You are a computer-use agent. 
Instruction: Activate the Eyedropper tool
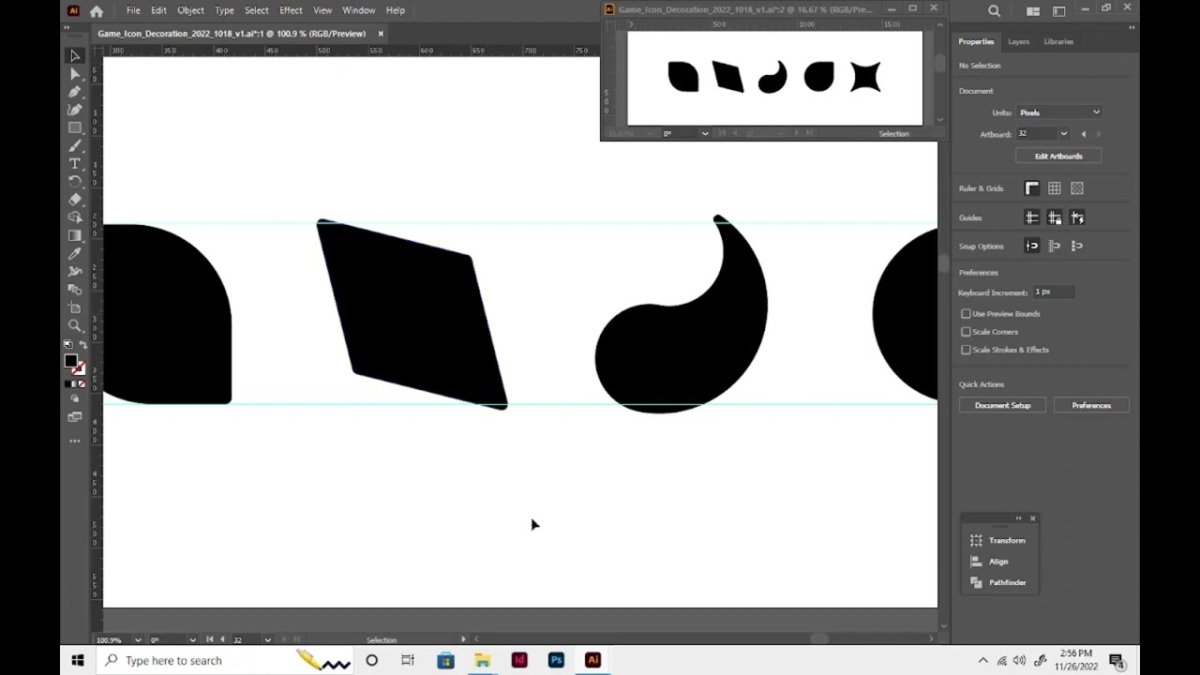75,254
